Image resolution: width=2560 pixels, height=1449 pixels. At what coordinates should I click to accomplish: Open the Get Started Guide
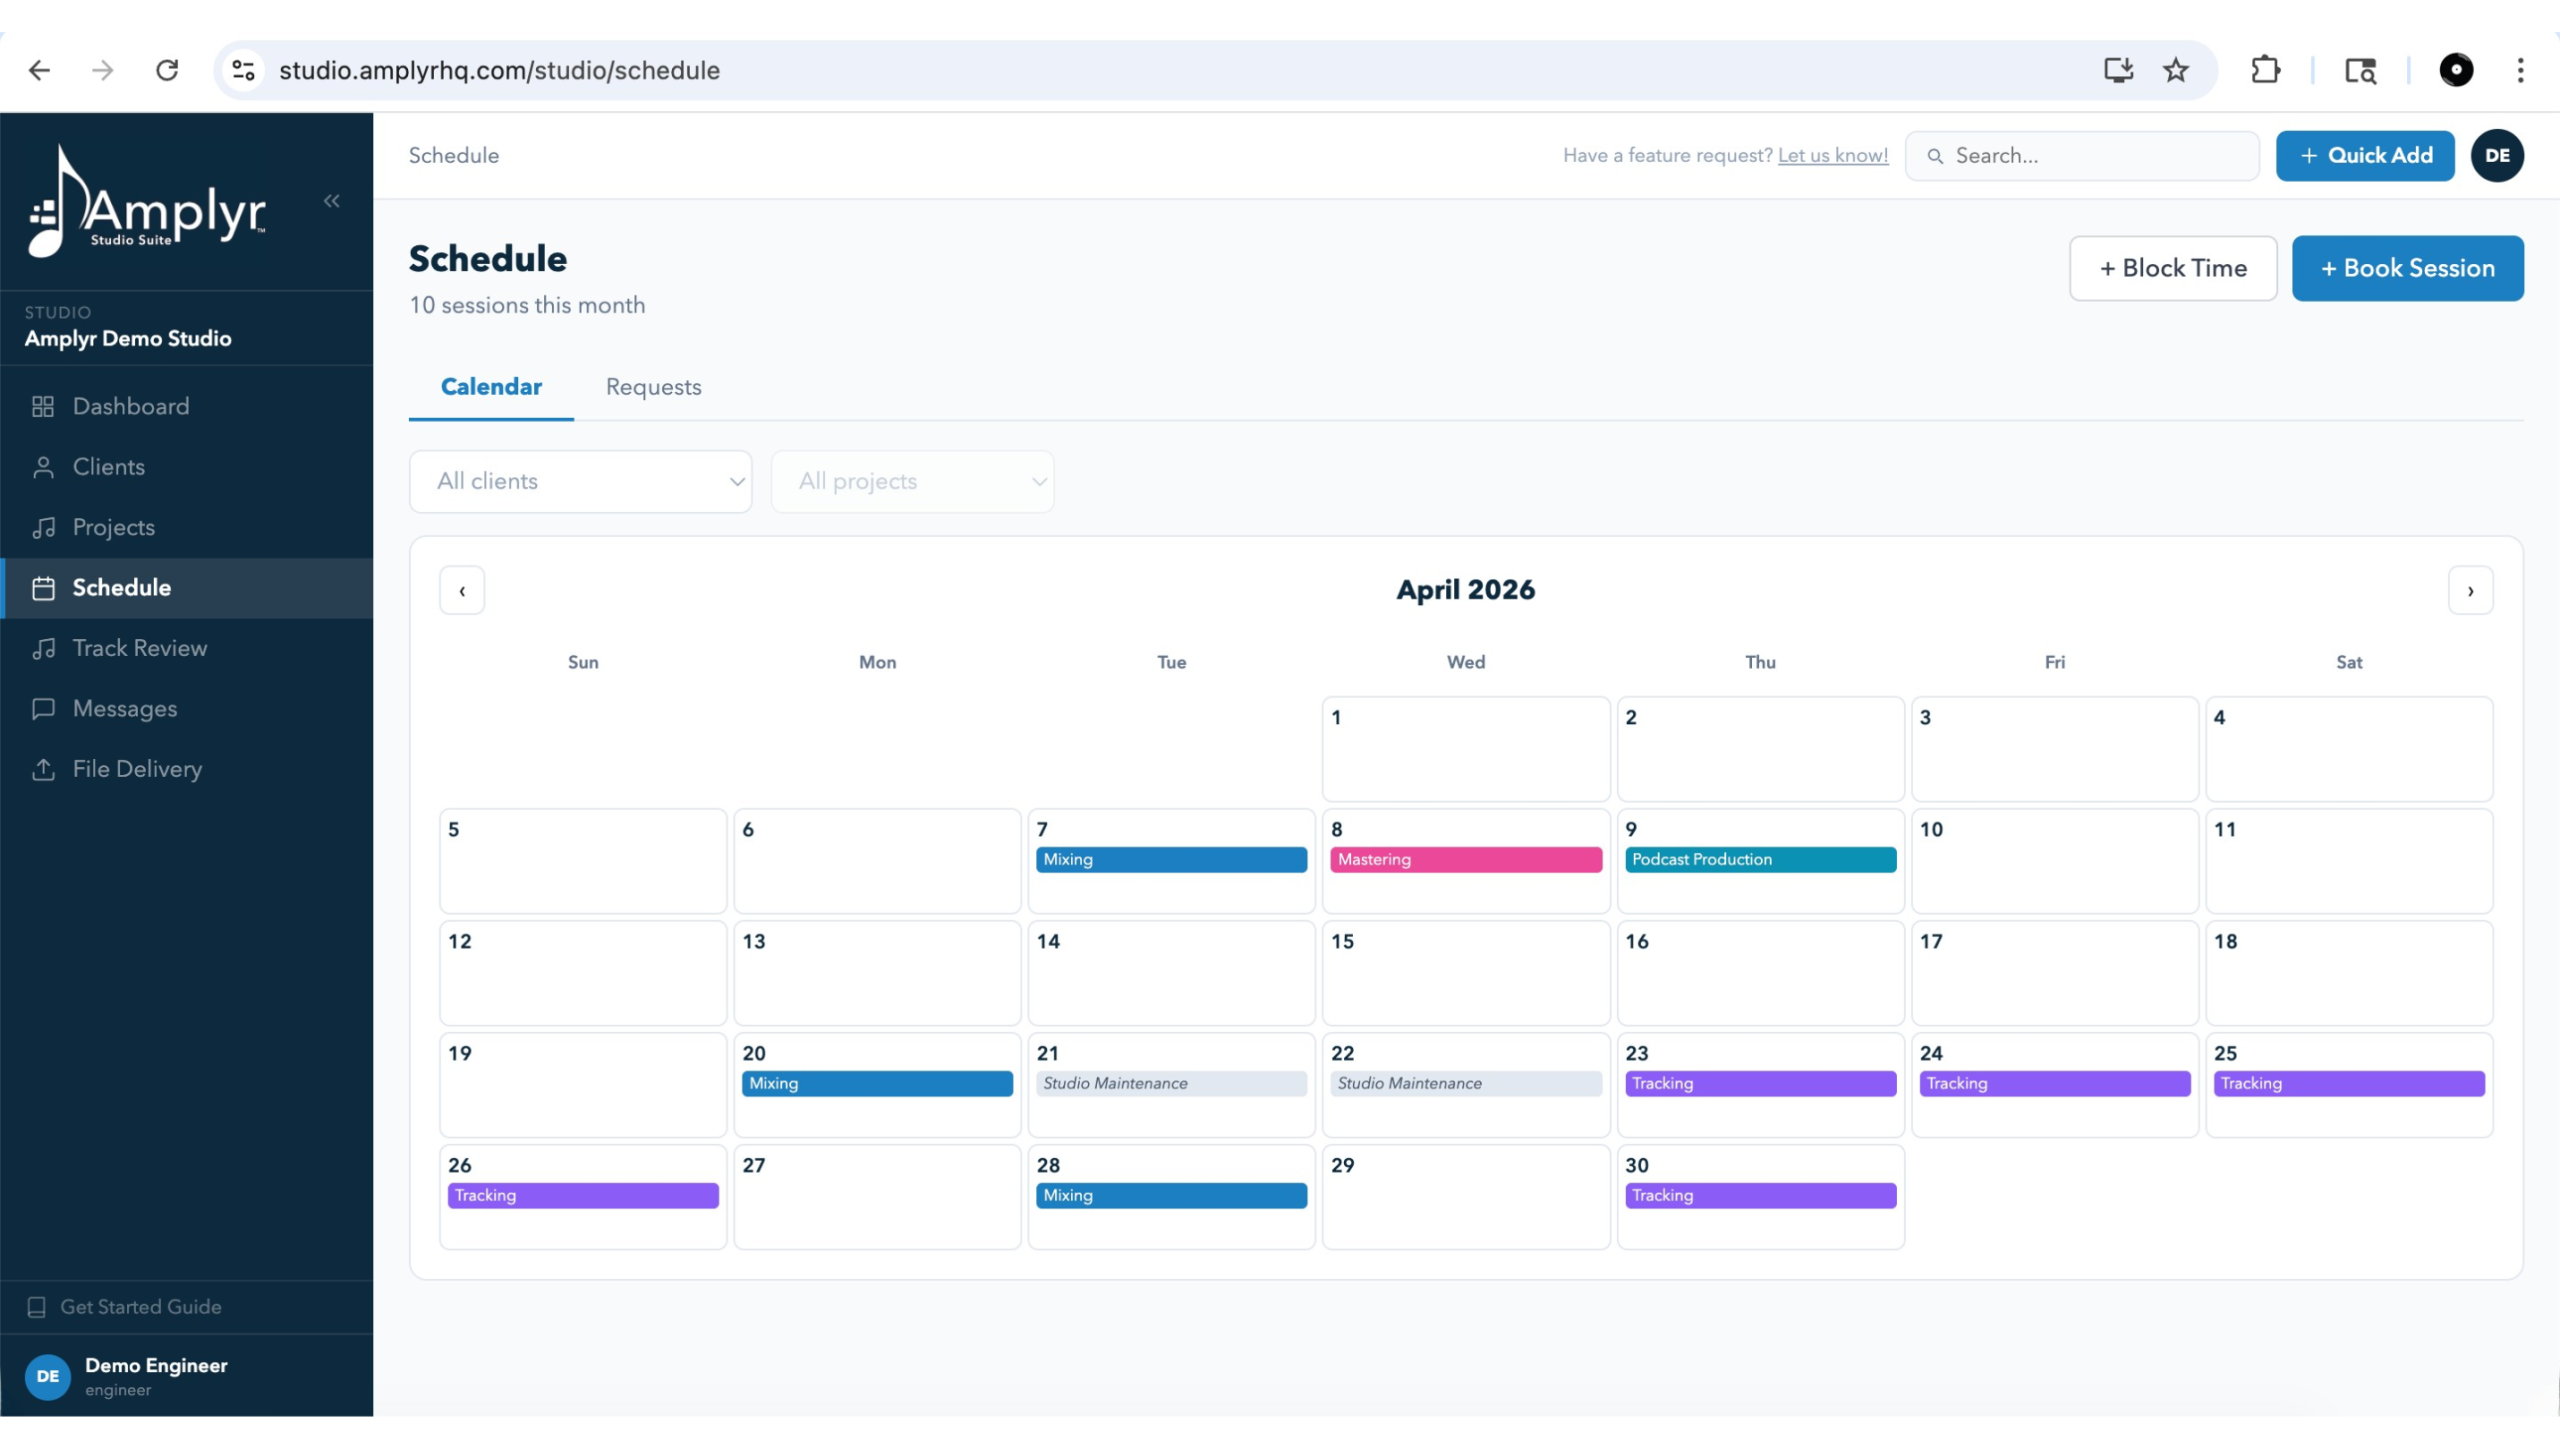pyautogui.click(x=140, y=1306)
